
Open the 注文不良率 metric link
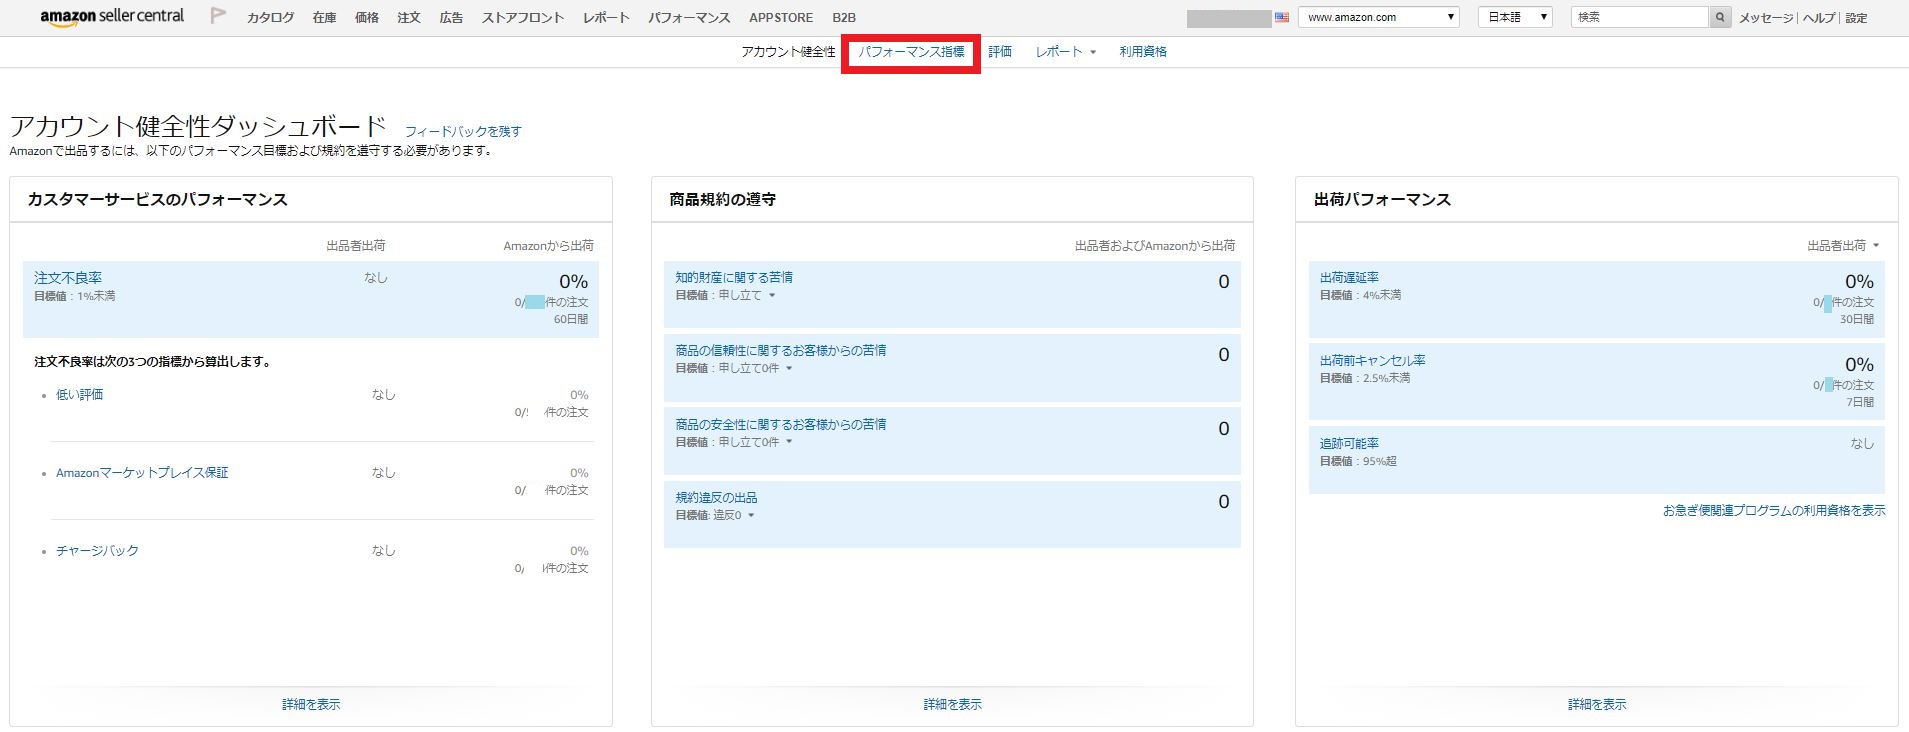[x=68, y=278]
